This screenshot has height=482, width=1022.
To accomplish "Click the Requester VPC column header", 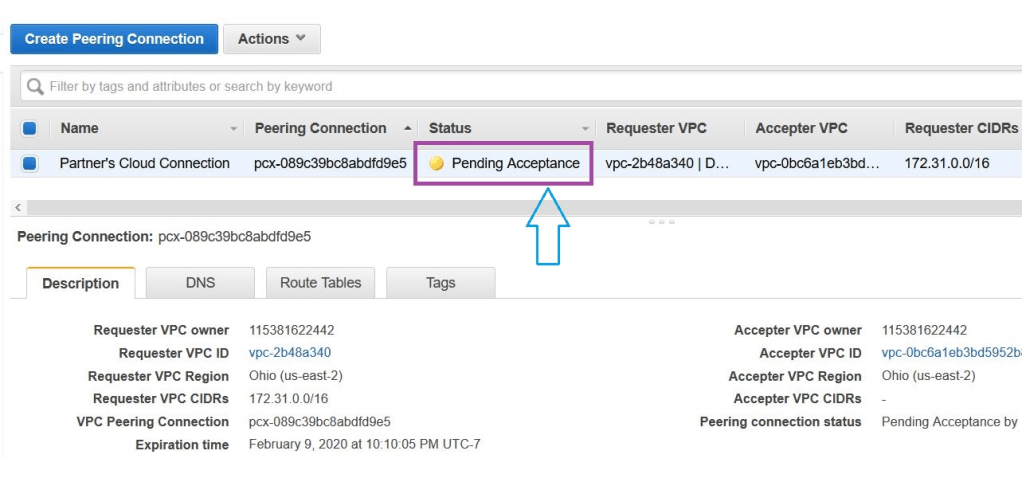I will 656,128.
